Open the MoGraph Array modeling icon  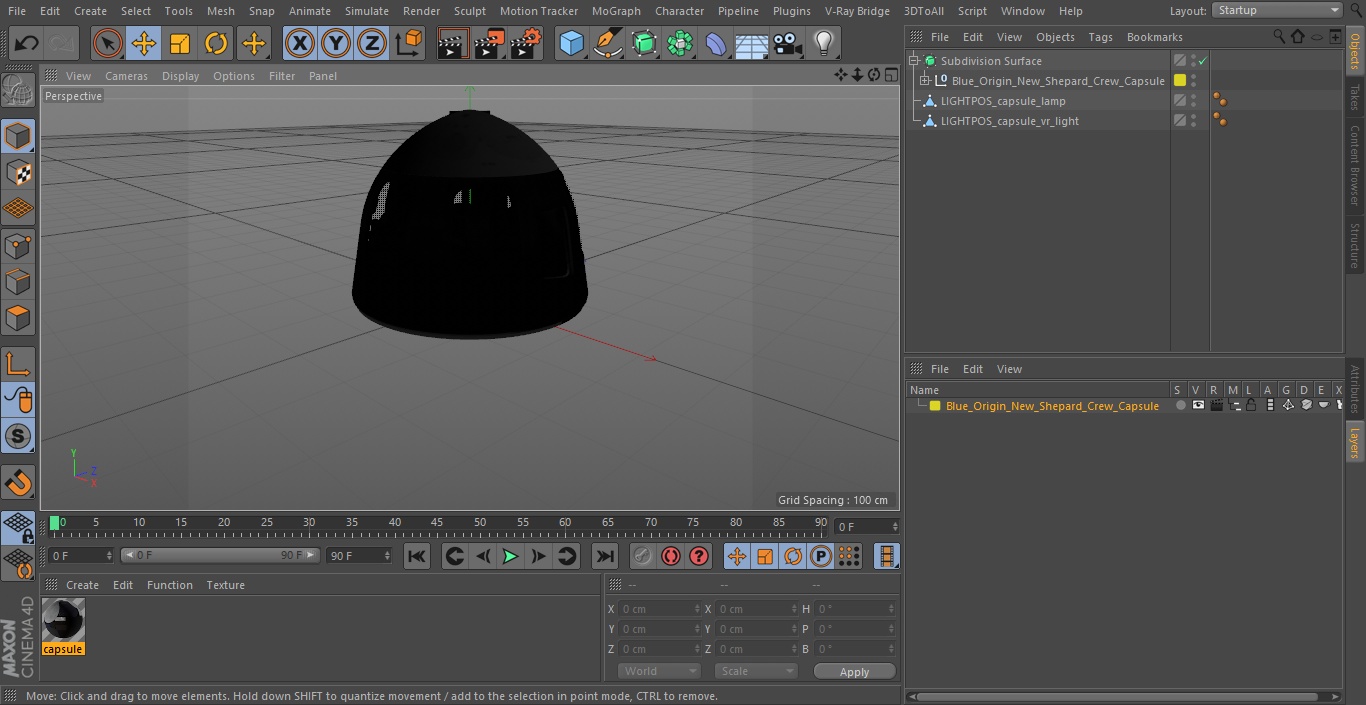[x=680, y=43]
